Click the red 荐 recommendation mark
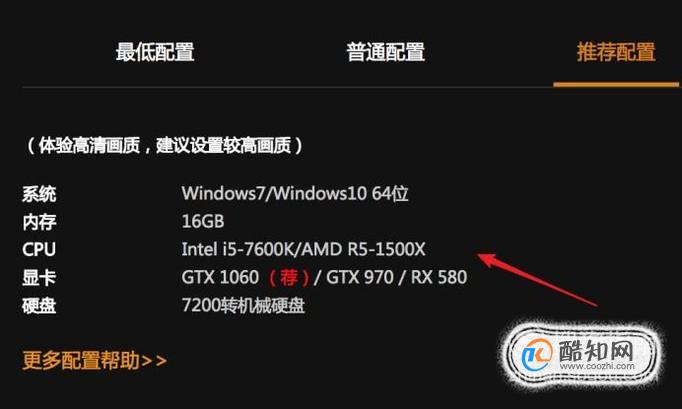682x409 pixels. coord(289,277)
